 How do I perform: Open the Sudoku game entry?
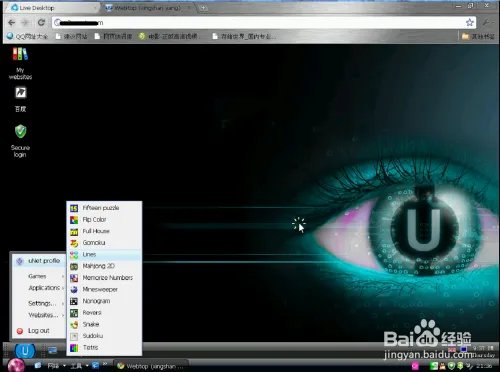(104, 336)
